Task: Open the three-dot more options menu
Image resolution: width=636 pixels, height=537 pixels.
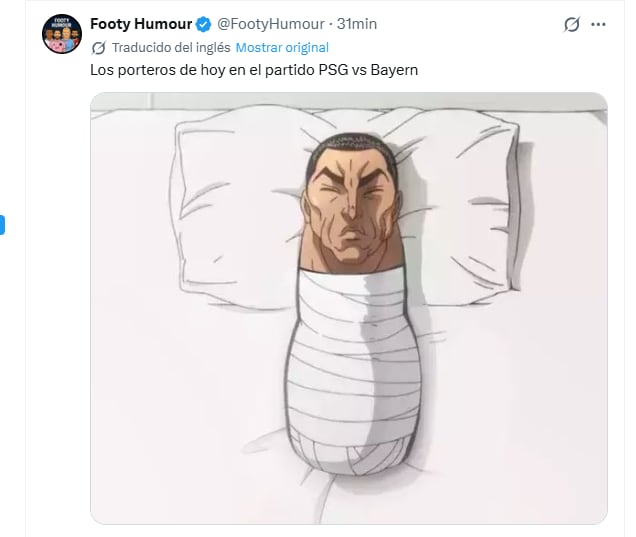Action: point(599,24)
